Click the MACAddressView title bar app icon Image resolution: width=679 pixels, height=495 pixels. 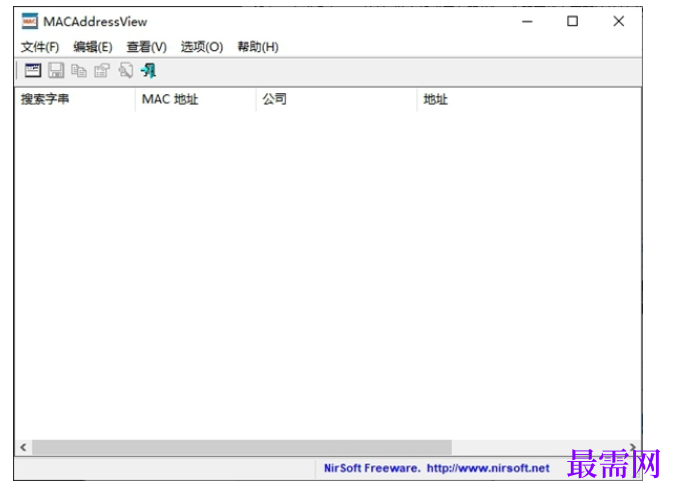[x=30, y=21]
